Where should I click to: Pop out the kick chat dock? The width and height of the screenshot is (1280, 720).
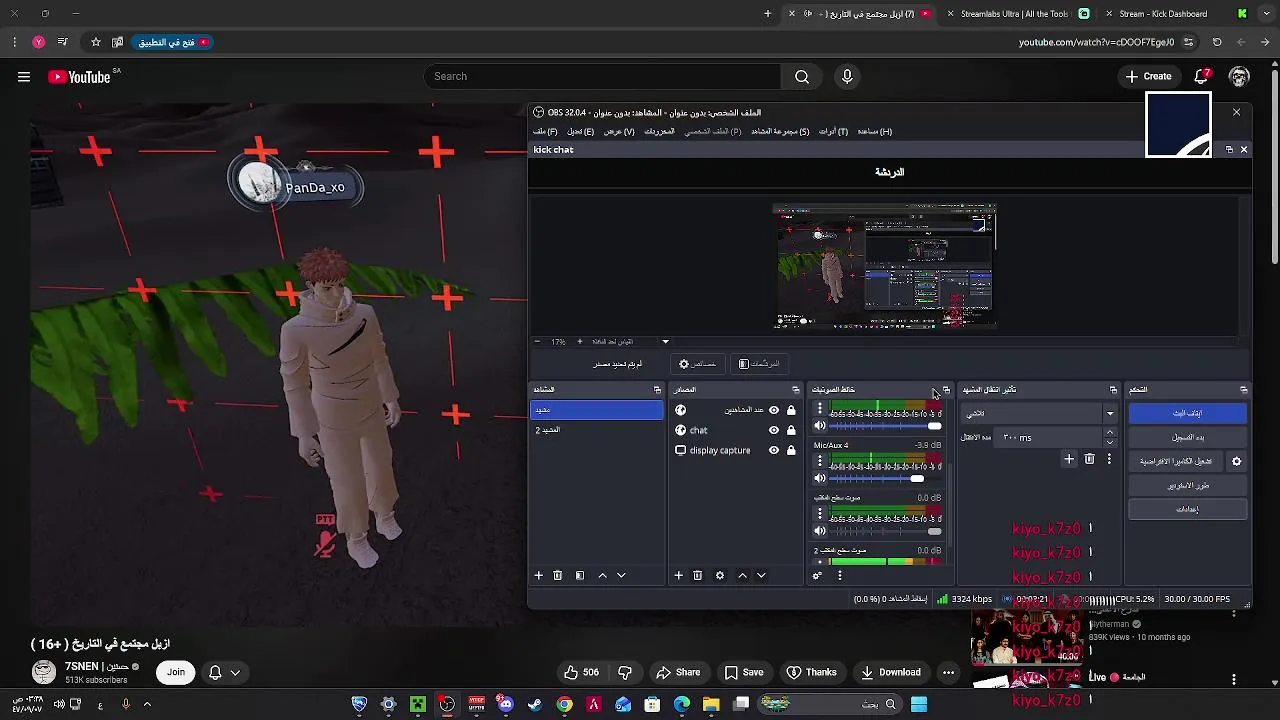[1229, 150]
